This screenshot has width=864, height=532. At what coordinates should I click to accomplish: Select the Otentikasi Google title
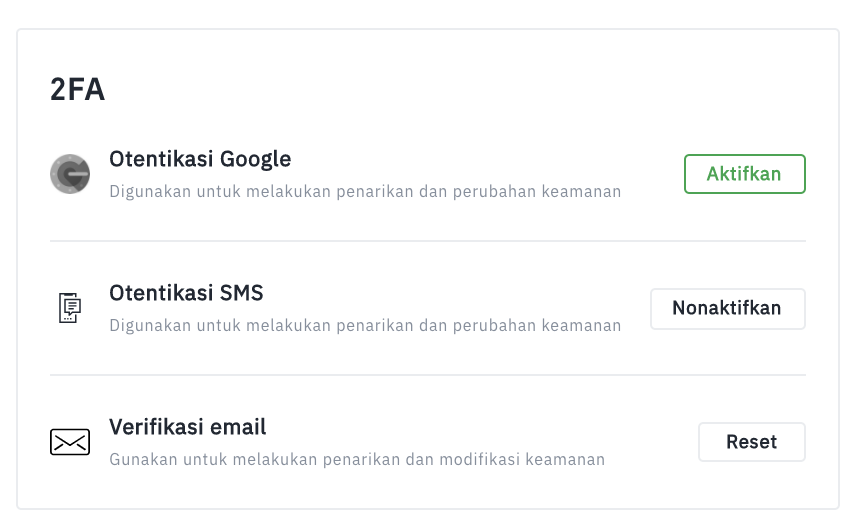pos(200,159)
